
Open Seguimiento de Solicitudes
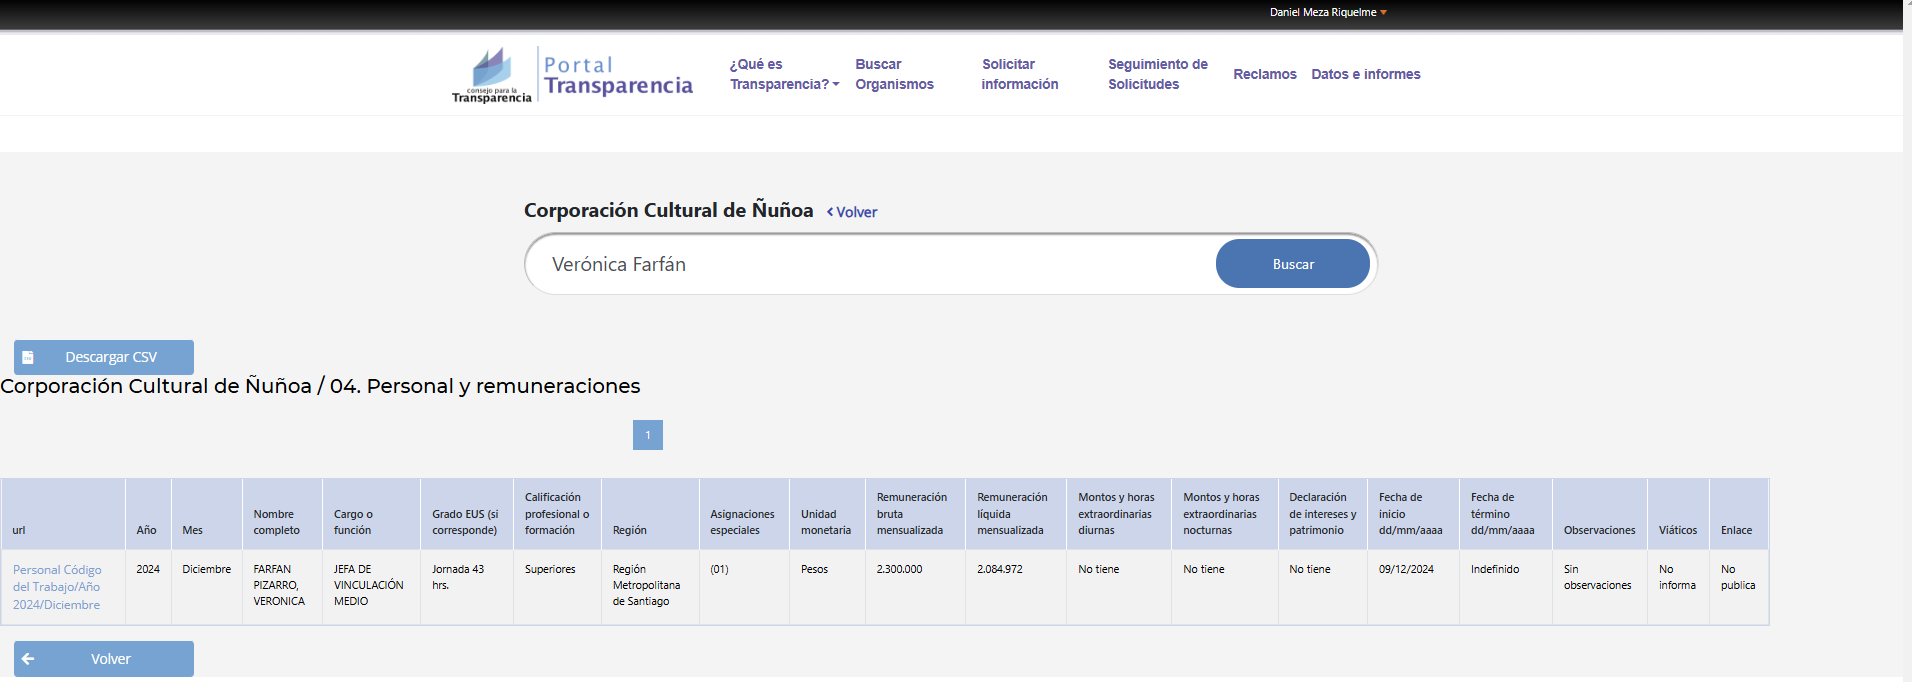tap(1157, 74)
